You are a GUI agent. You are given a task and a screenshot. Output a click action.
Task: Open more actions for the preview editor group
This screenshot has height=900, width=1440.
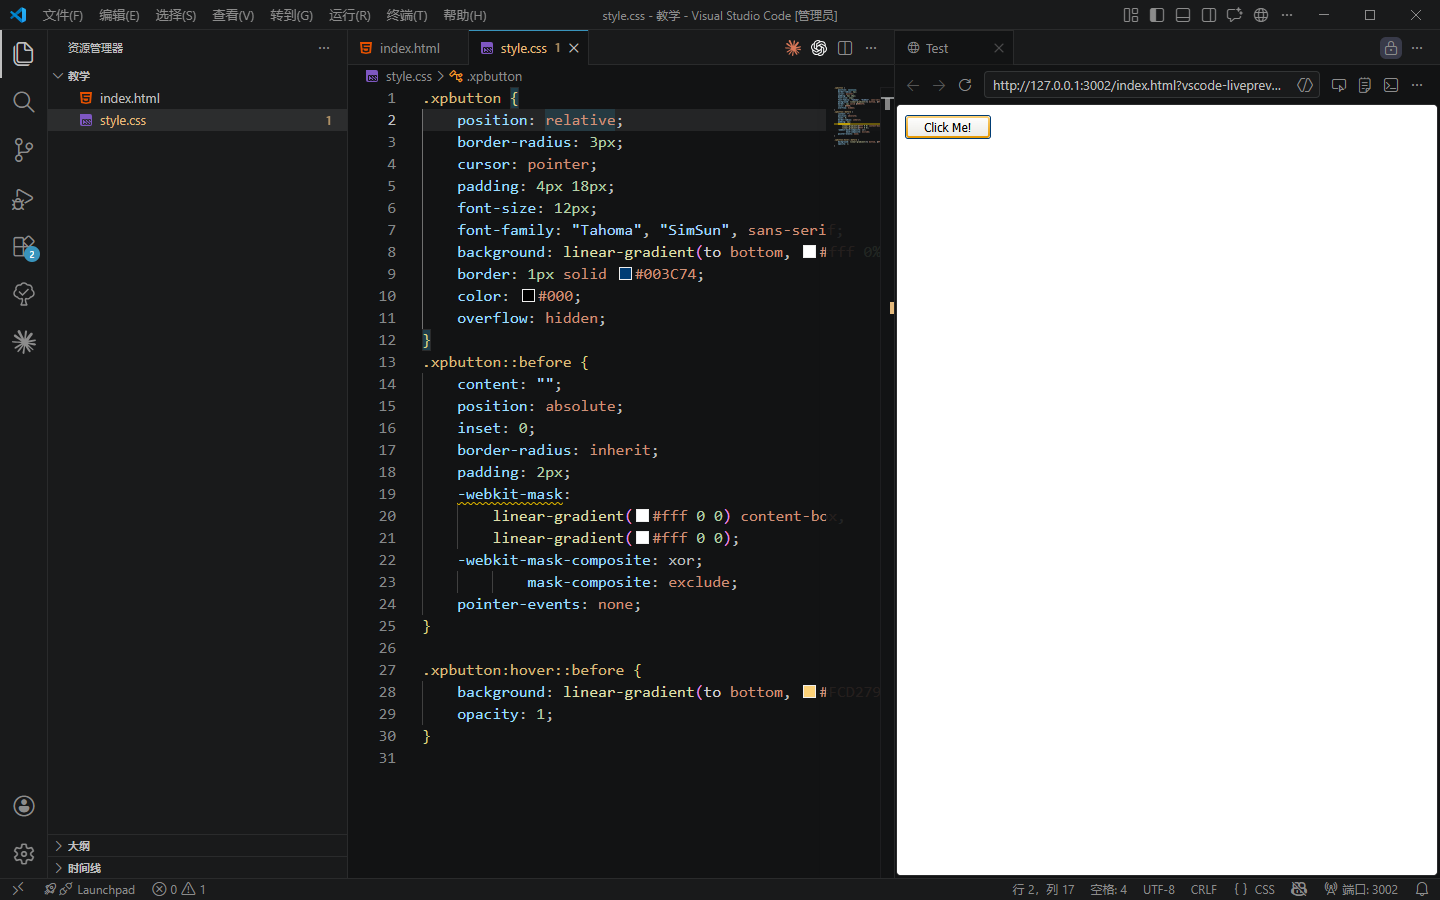(x=1417, y=48)
